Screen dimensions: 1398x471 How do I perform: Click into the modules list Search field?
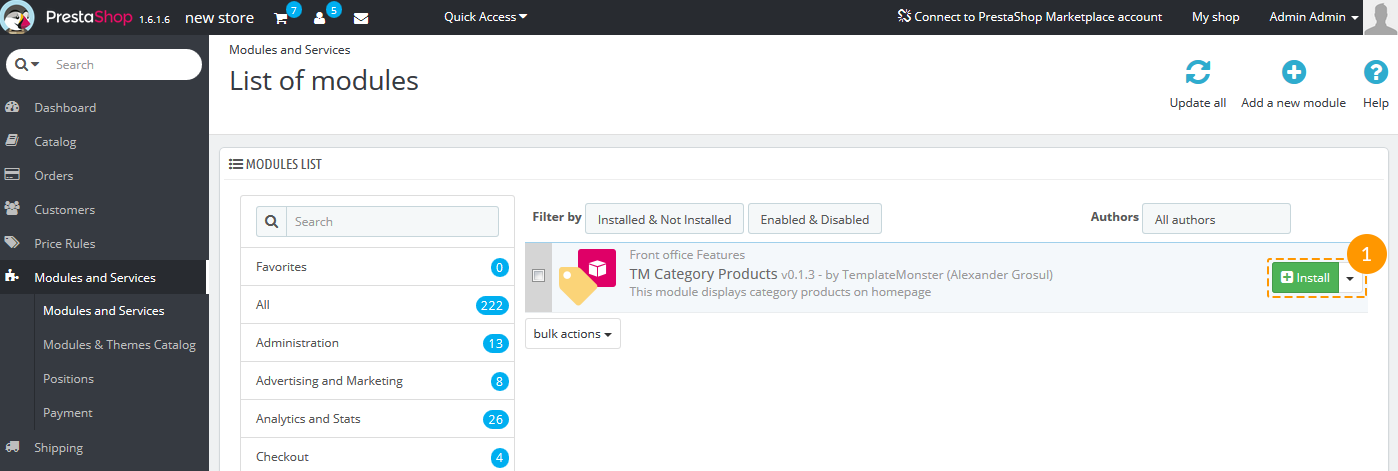393,222
